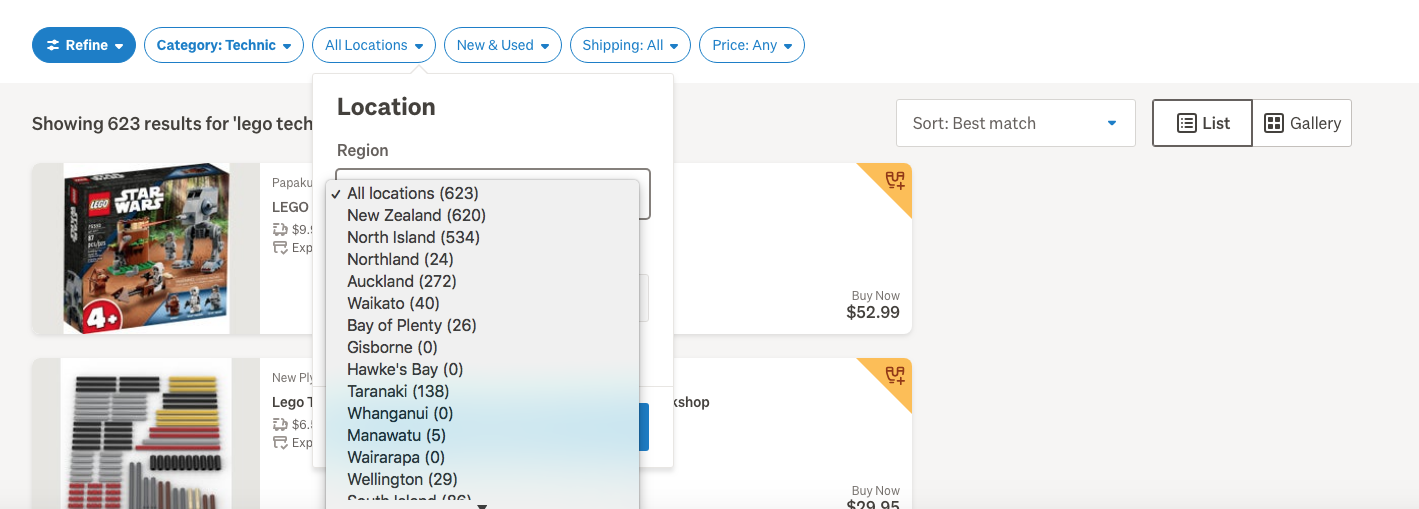Select Waikato (40) region option
The width and height of the screenshot is (1419, 509).
pyautogui.click(x=393, y=303)
